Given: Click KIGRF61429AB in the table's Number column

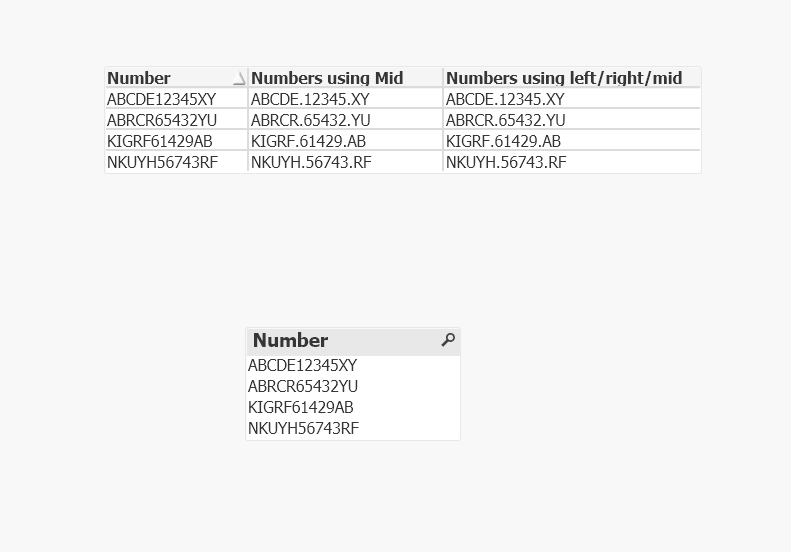Looking at the screenshot, I should (x=159, y=141).
